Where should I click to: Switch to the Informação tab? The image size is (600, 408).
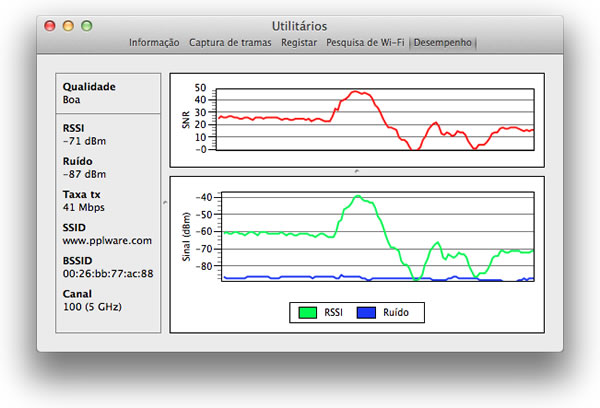click(x=154, y=43)
